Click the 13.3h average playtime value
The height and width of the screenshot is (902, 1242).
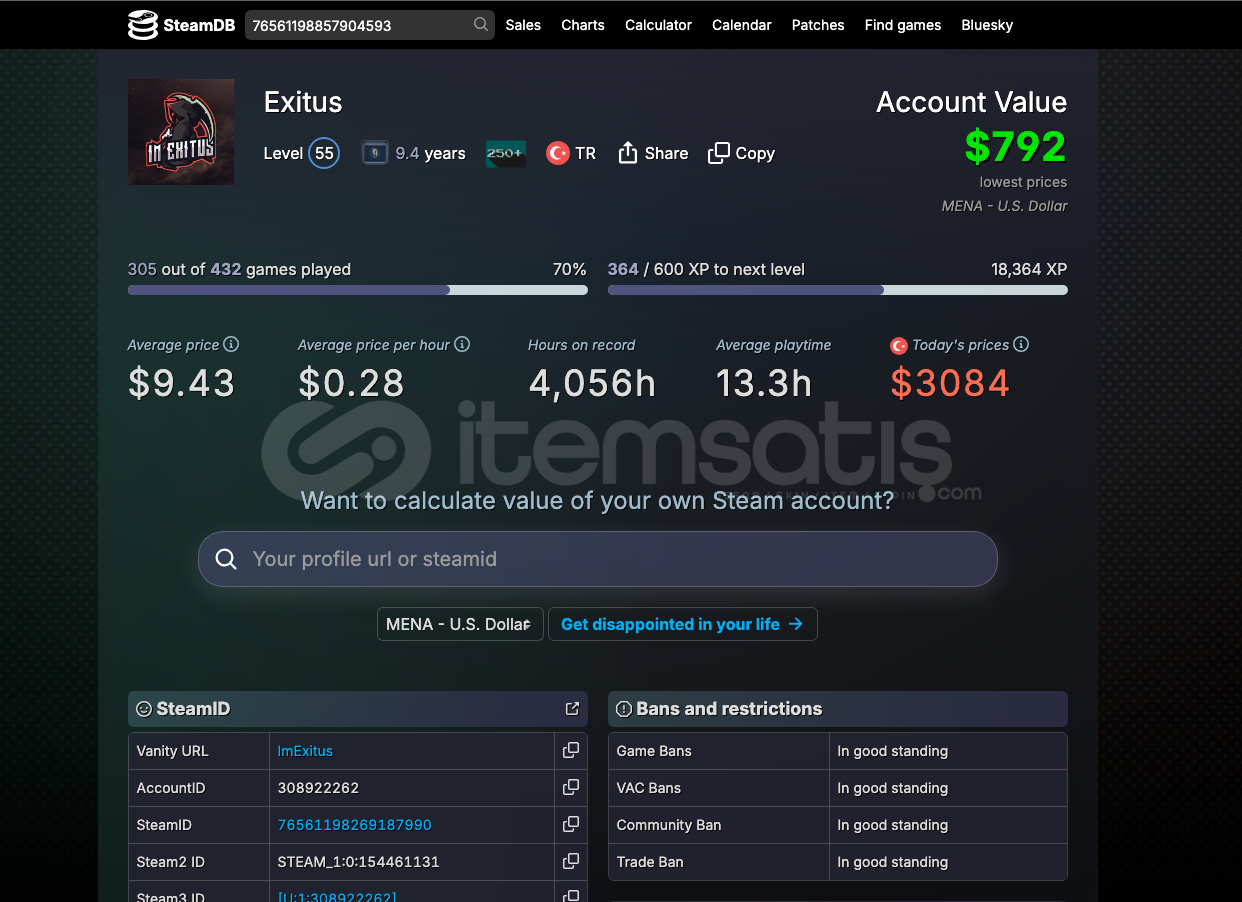pyautogui.click(x=764, y=383)
